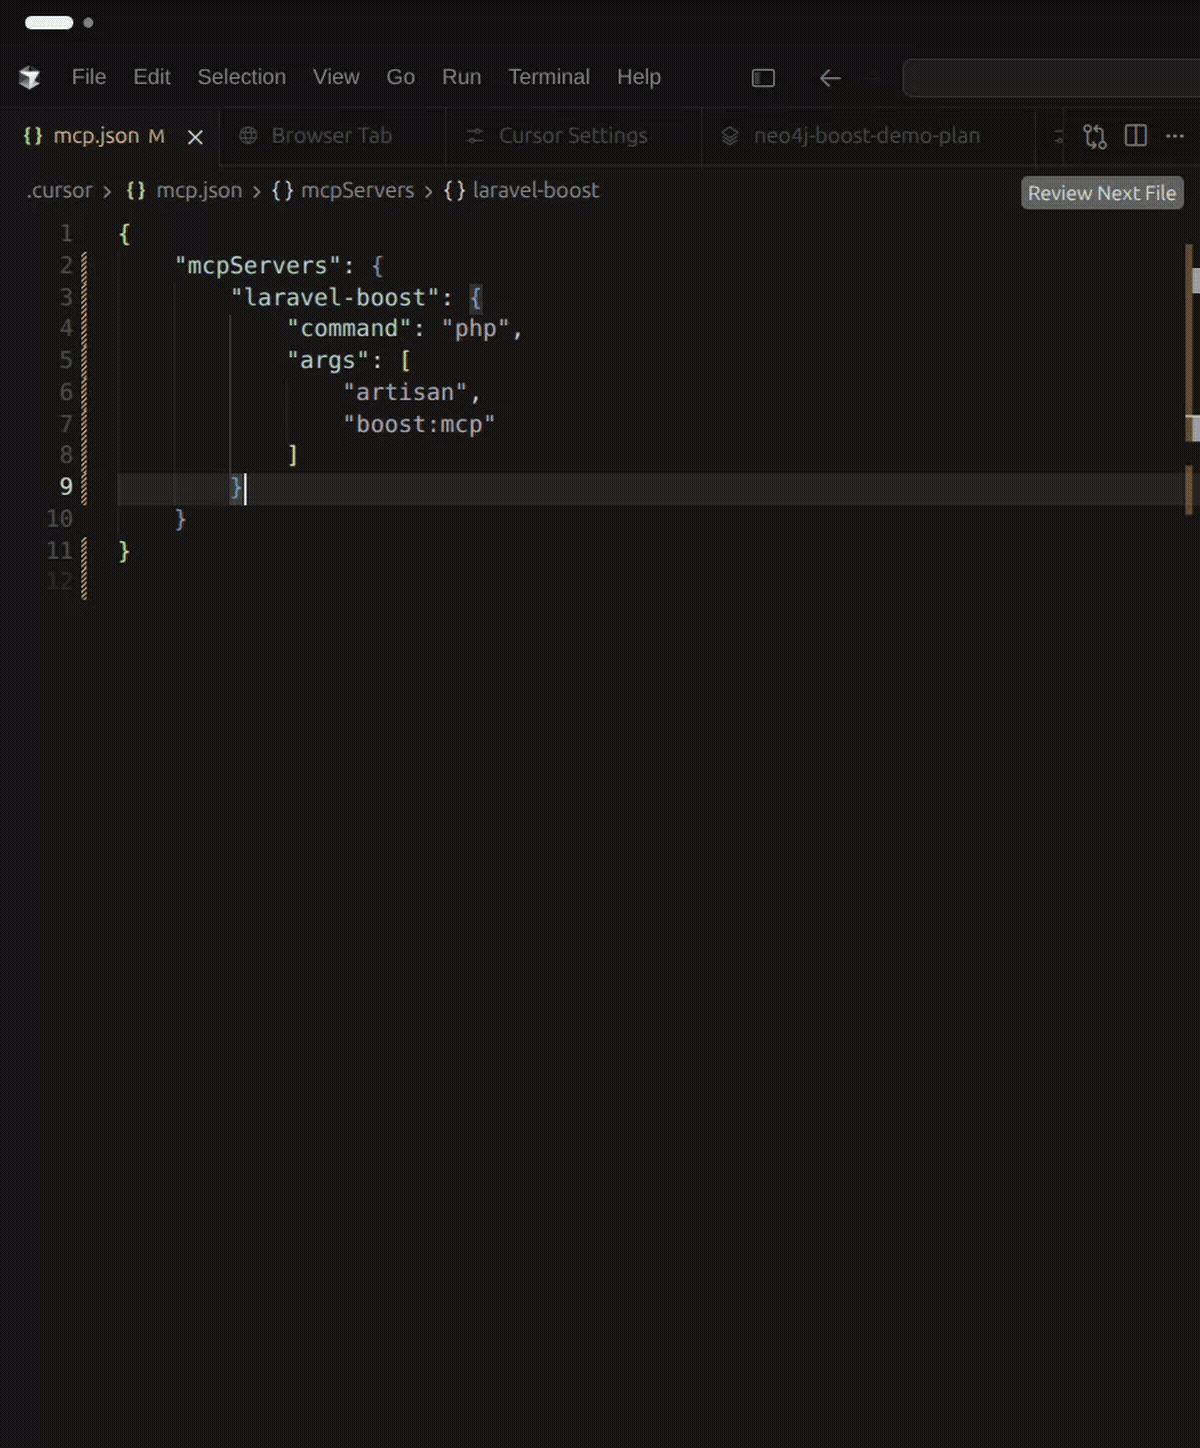The width and height of the screenshot is (1200, 1448).
Task: Click the JSON file icon on mcp.json tab
Action: 33,135
